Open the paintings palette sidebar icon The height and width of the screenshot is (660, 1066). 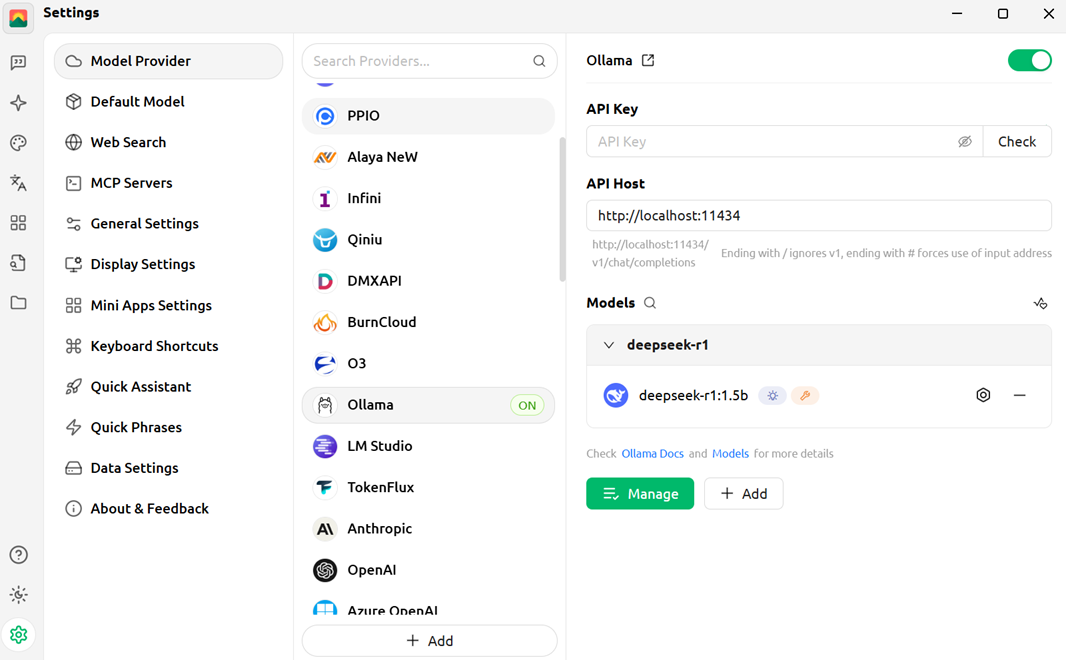click(18, 143)
